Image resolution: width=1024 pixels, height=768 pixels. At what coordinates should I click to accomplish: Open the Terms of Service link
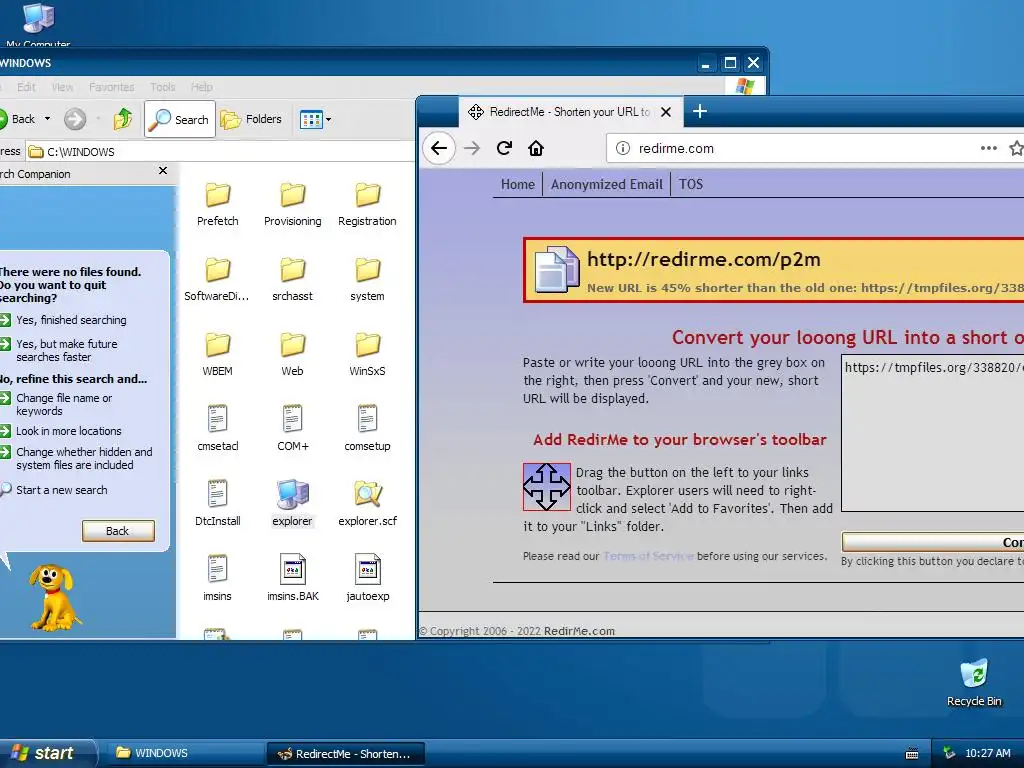pos(648,556)
